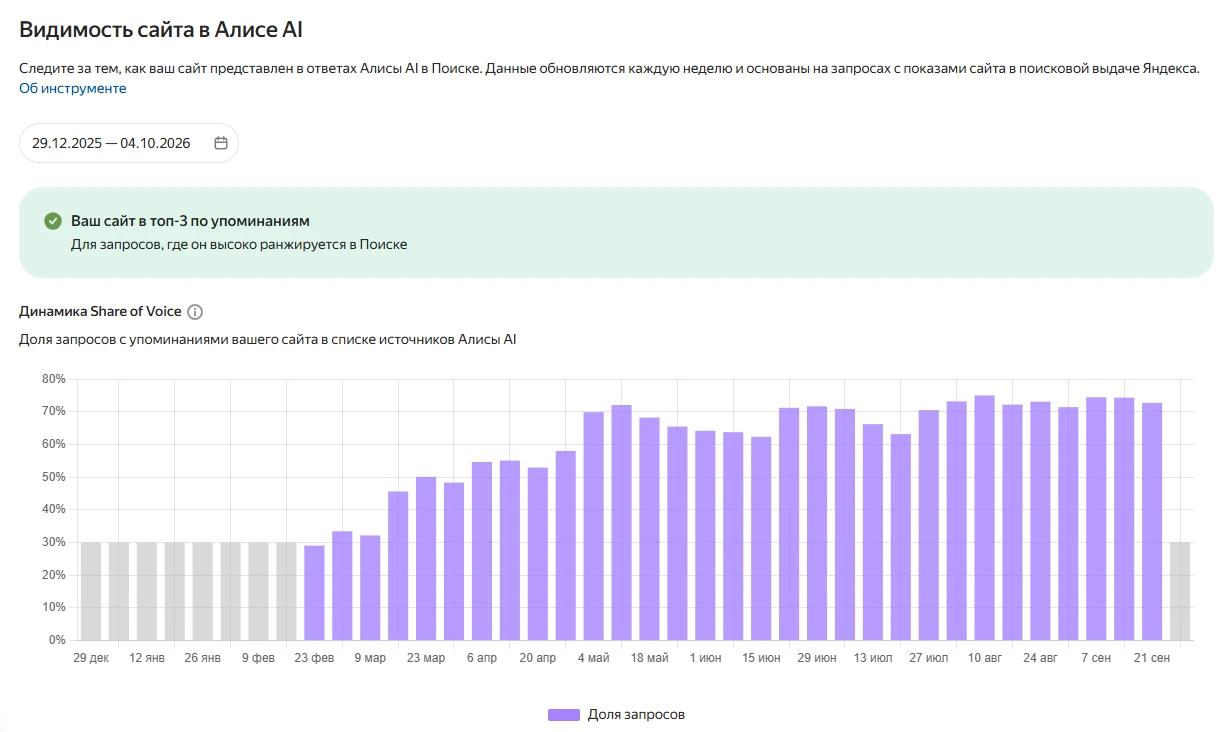The image size is (1225, 732).
Task: Click the heading 'Видимость сайта в Алисе AI'
Action: click(161, 30)
